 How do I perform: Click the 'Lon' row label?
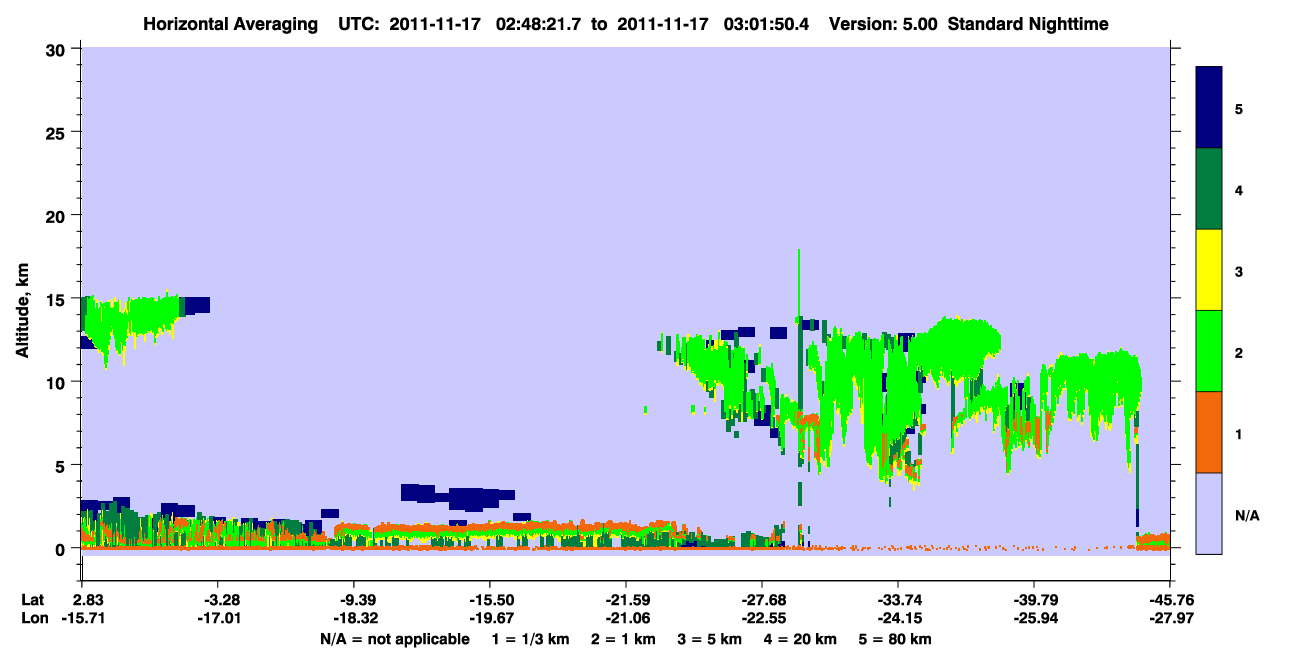[33, 619]
